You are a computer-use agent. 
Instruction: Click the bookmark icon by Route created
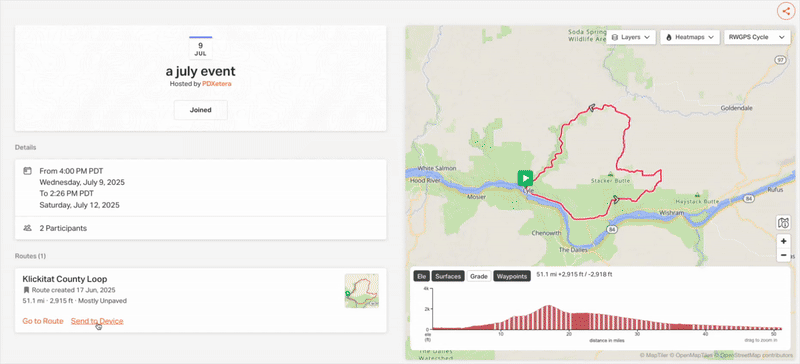point(26,290)
